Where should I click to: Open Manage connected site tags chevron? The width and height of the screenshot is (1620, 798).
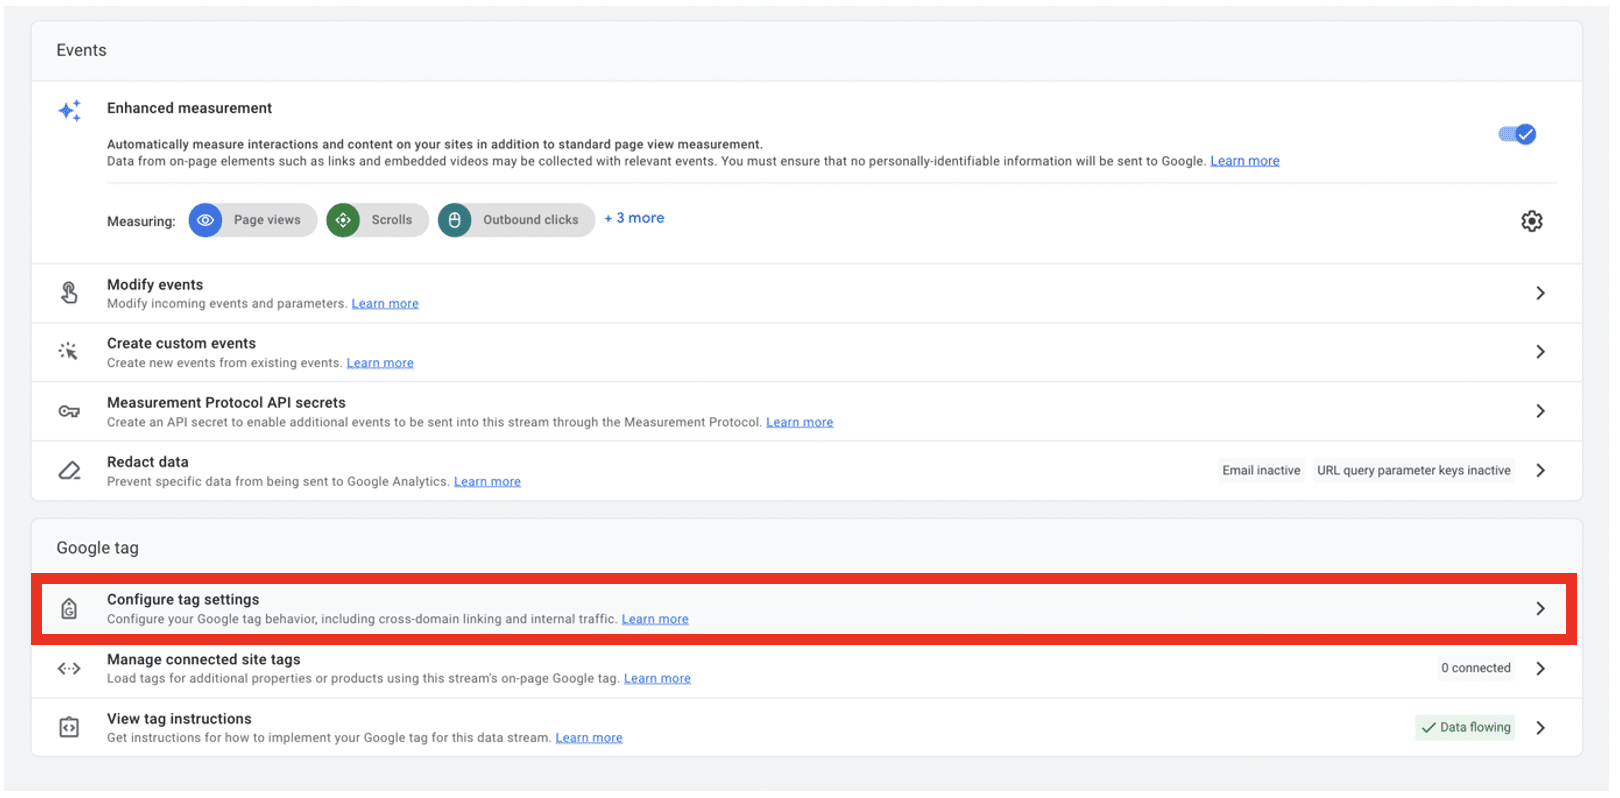point(1540,668)
